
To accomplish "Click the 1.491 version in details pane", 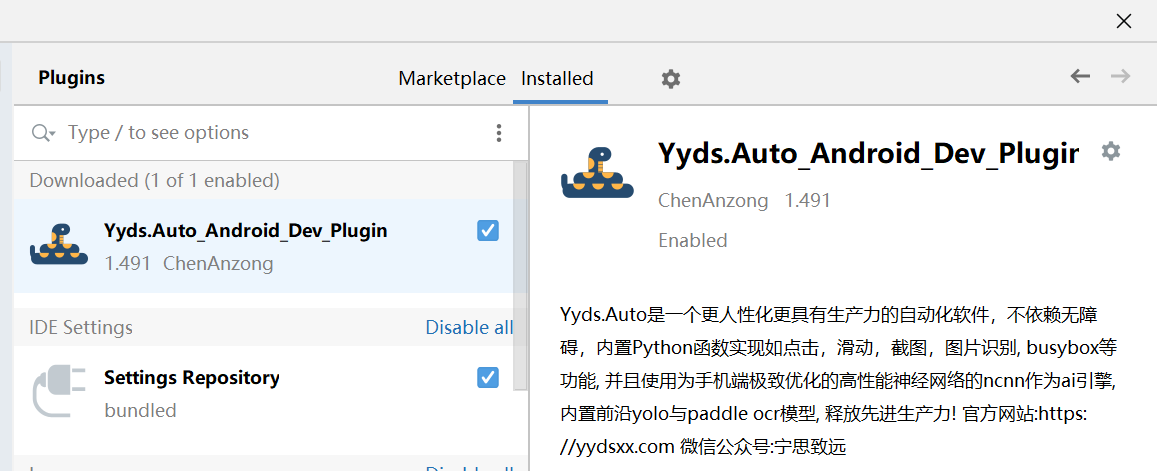I will pyautogui.click(x=807, y=200).
